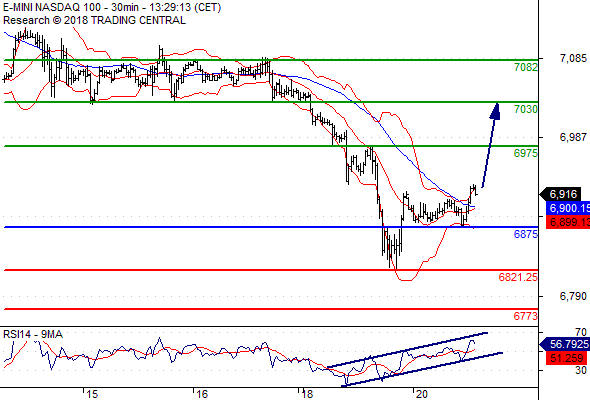Viewport: 590px width, 400px height.
Task: Click the Research © 2018 TRADING CENTRAL text
Action: click(94, 20)
